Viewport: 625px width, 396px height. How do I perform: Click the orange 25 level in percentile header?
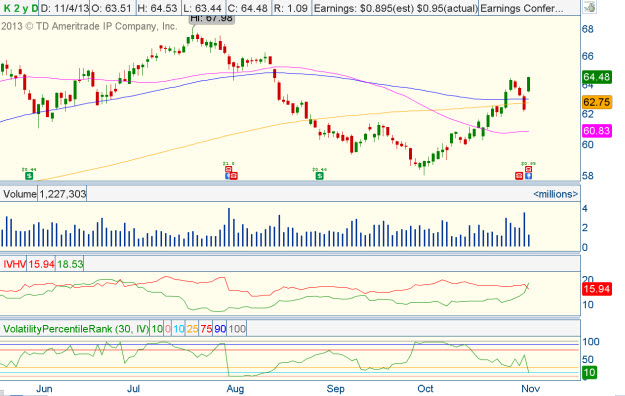click(192, 329)
